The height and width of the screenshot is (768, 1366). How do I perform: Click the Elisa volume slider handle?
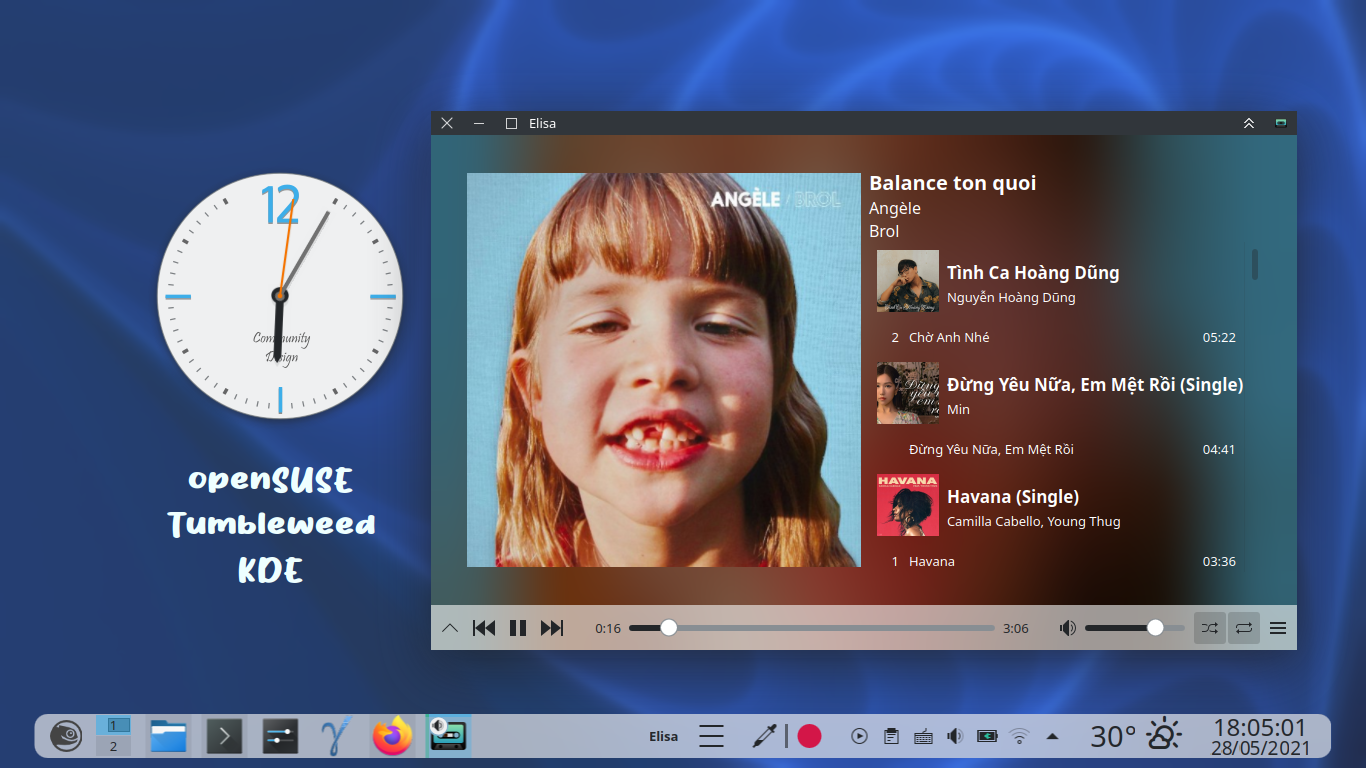coord(1155,628)
